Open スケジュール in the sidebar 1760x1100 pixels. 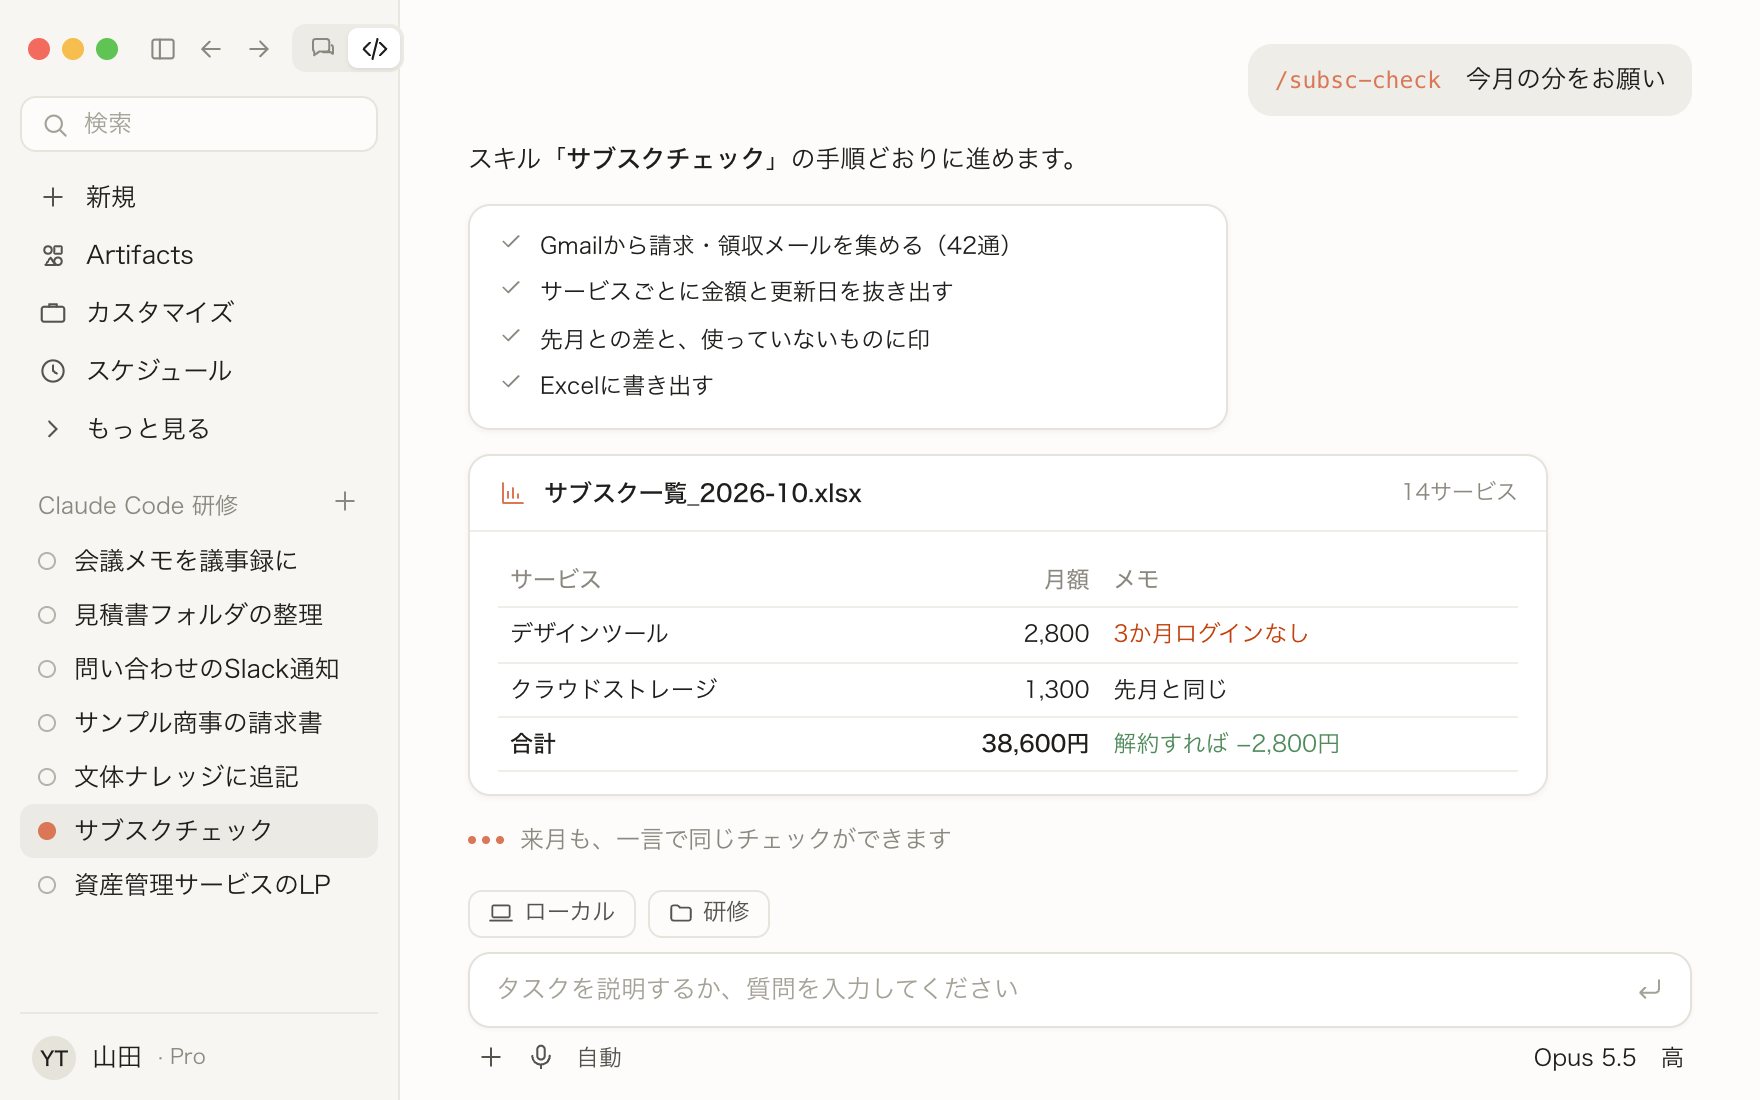coord(199,371)
